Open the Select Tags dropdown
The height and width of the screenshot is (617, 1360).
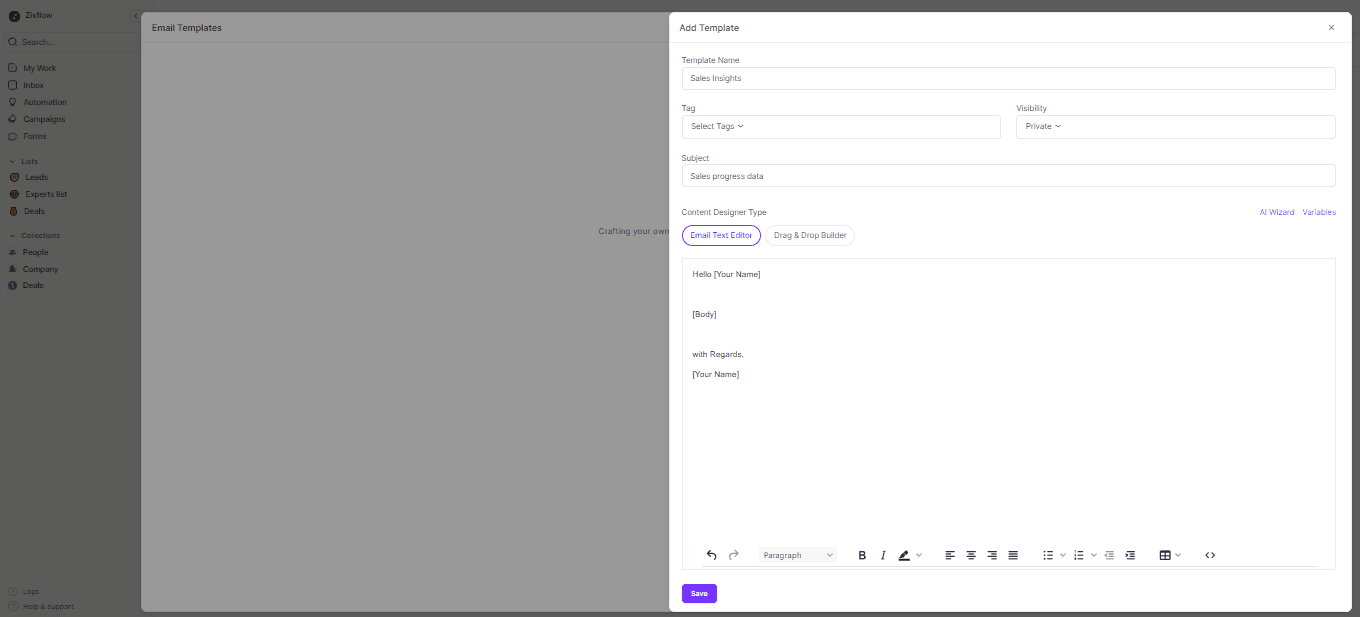pos(715,126)
